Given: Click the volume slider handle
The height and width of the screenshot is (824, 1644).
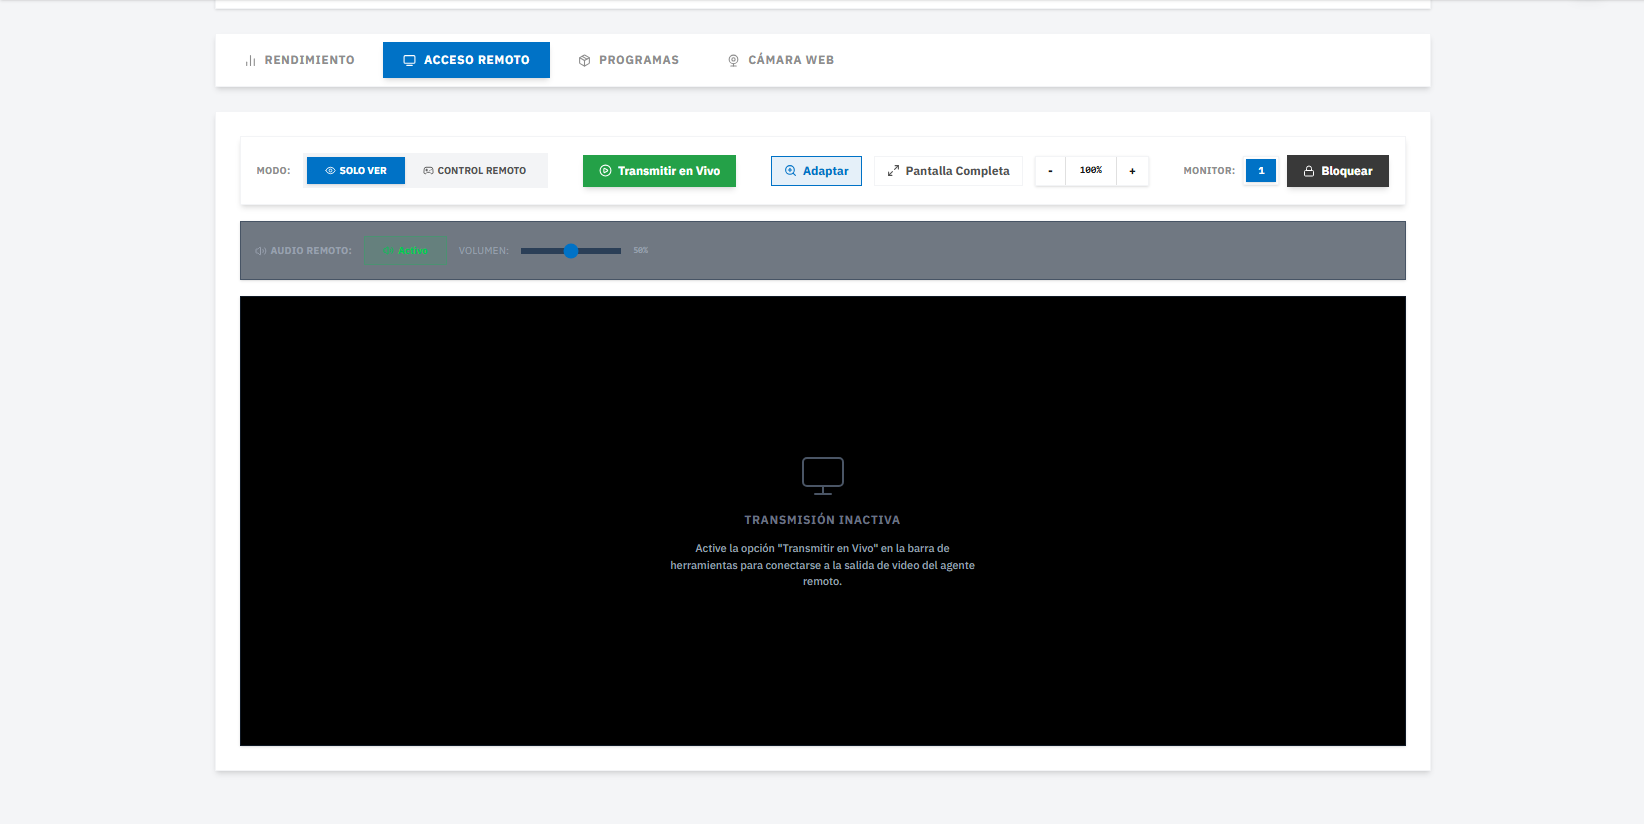Looking at the screenshot, I should point(571,251).
